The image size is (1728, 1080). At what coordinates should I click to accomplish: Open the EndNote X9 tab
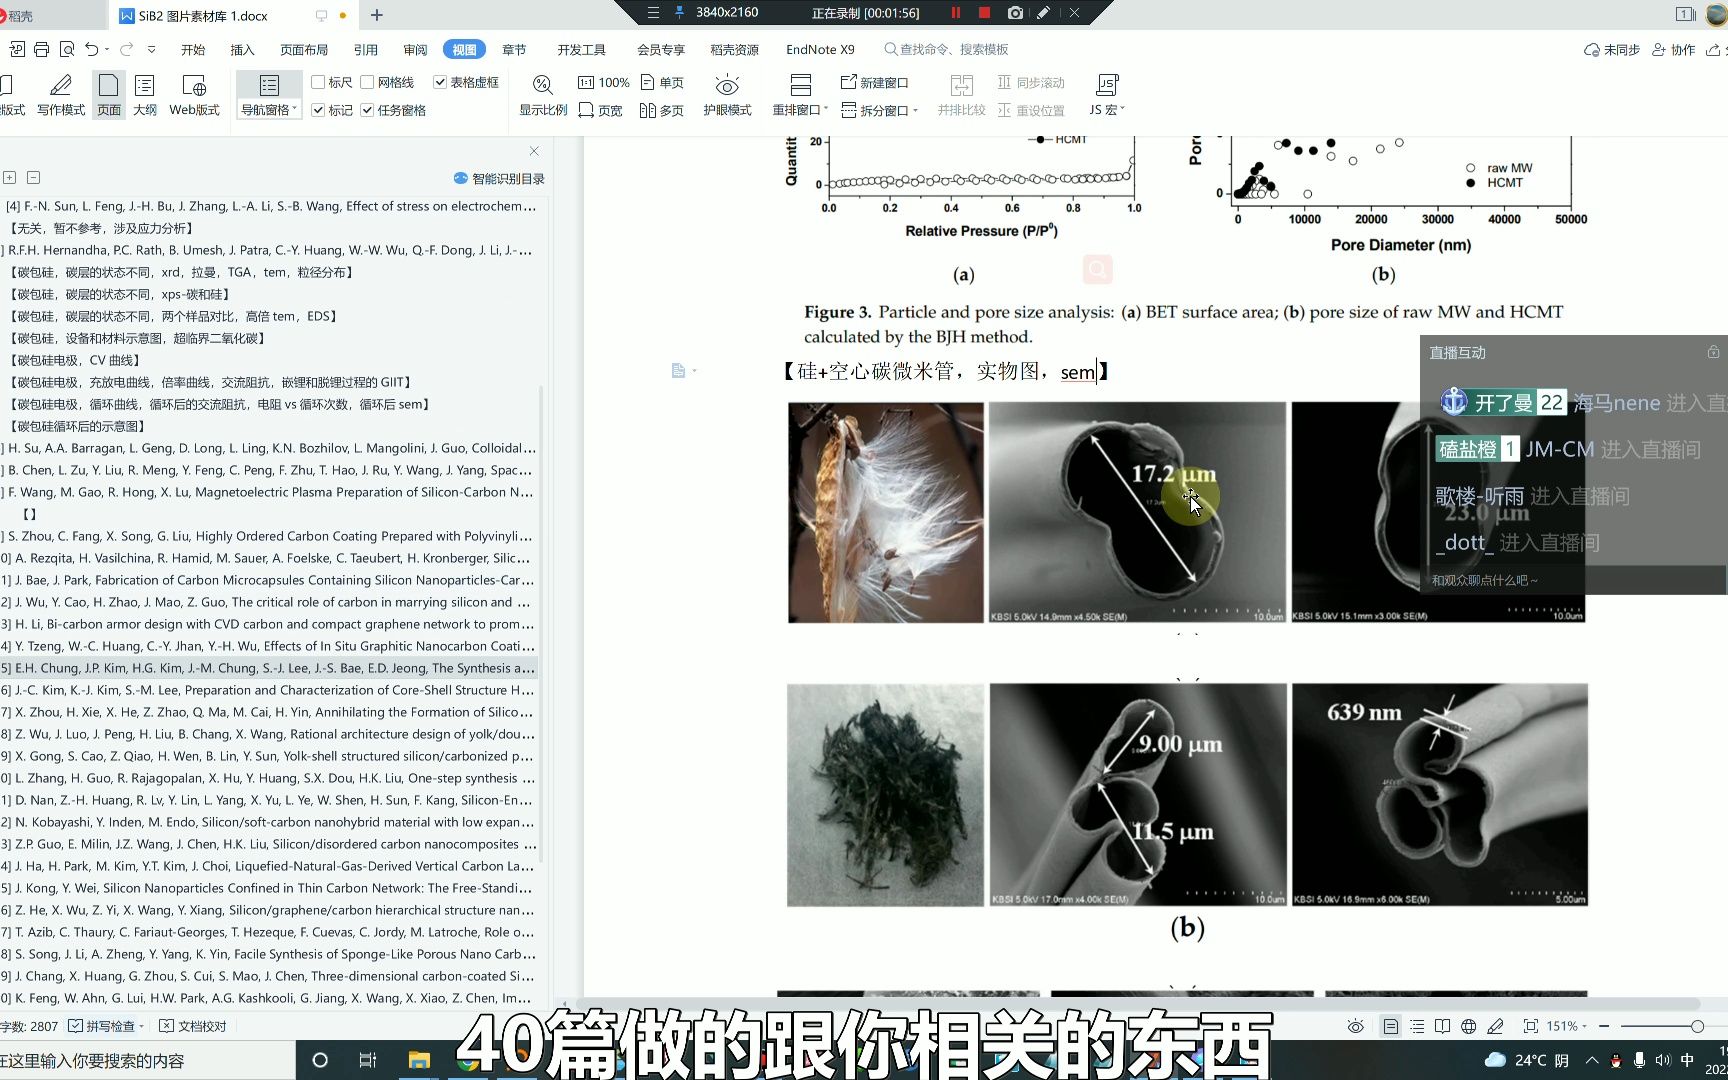820,49
